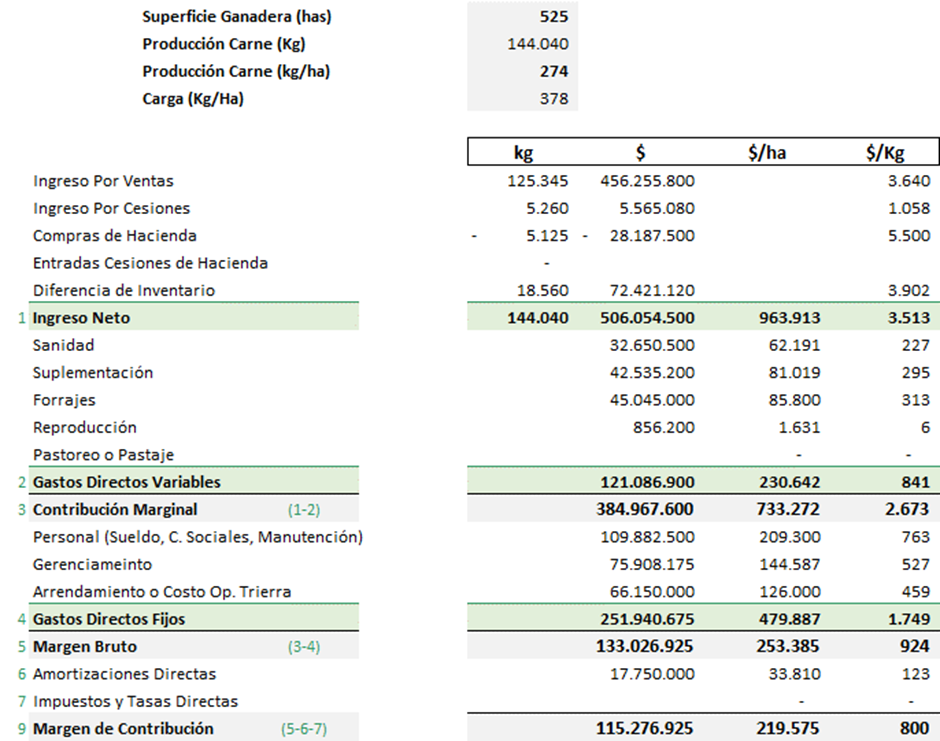
Task: Select the Margen de Contribución amount 115.276.925
Action: tap(646, 729)
